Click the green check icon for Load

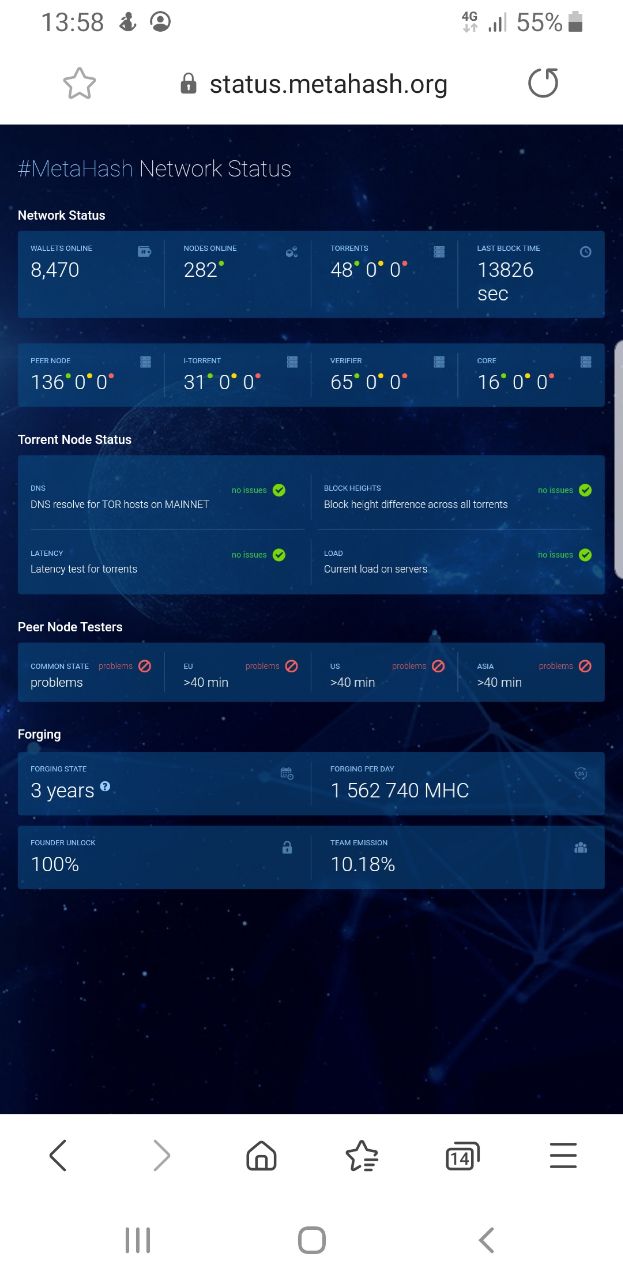(x=585, y=555)
